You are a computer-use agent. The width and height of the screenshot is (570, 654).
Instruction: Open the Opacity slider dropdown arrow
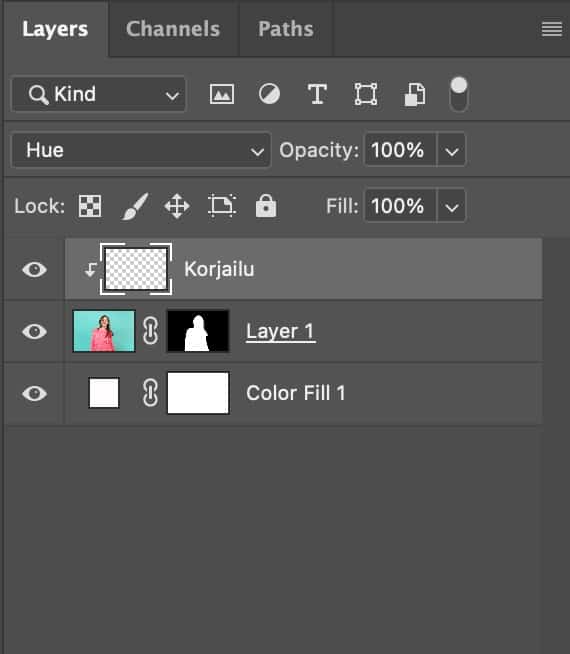click(x=452, y=150)
